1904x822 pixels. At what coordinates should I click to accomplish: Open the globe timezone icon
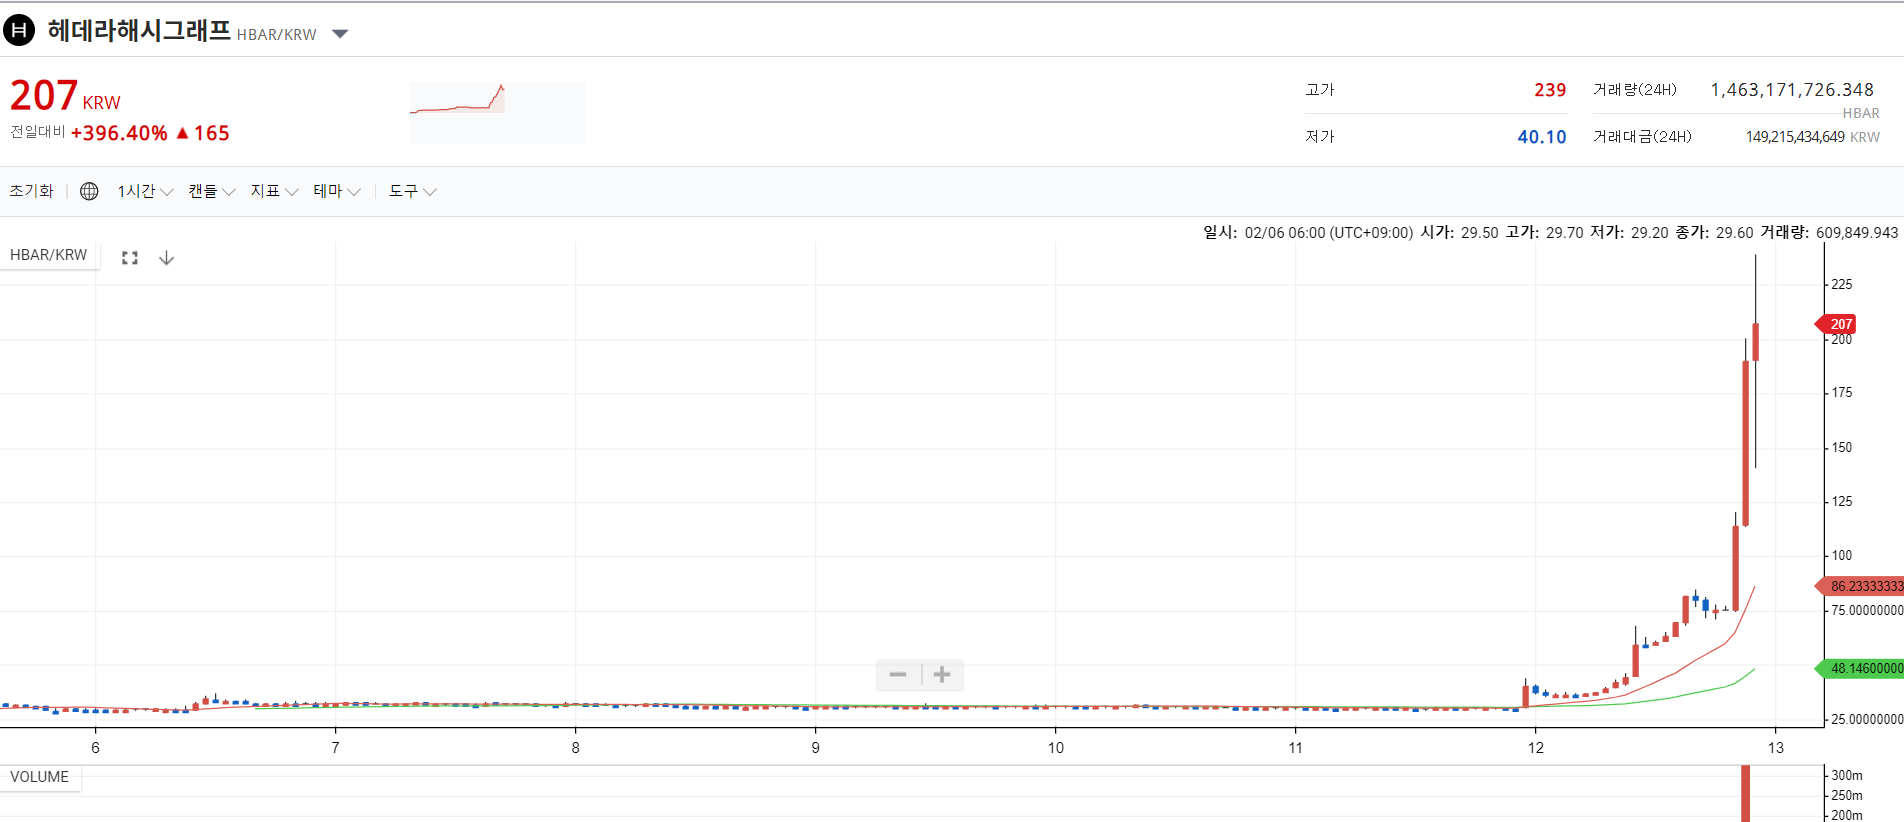coord(89,191)
